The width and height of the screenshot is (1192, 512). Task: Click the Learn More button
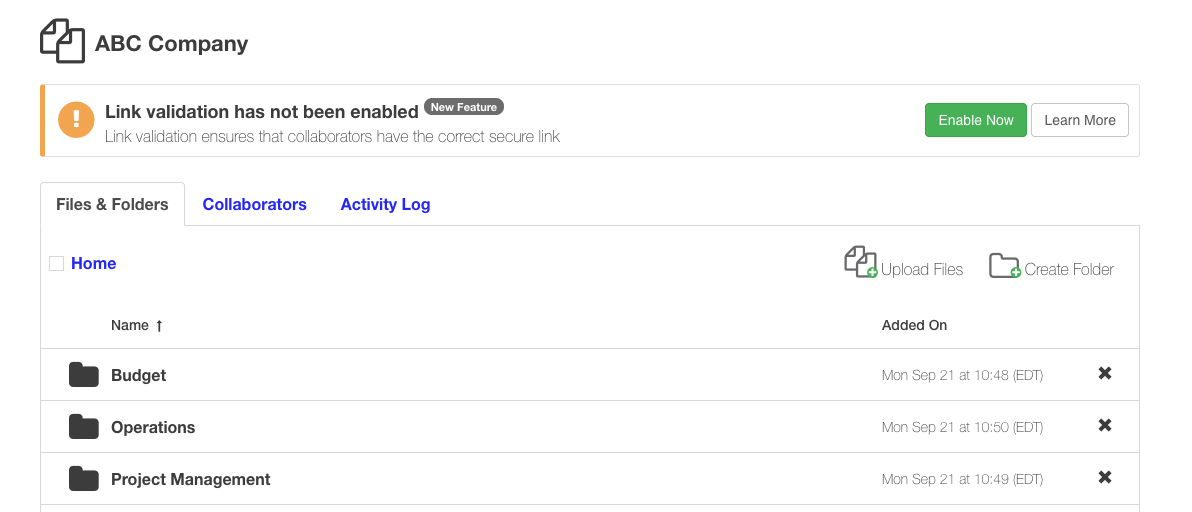pos(1079,120)
